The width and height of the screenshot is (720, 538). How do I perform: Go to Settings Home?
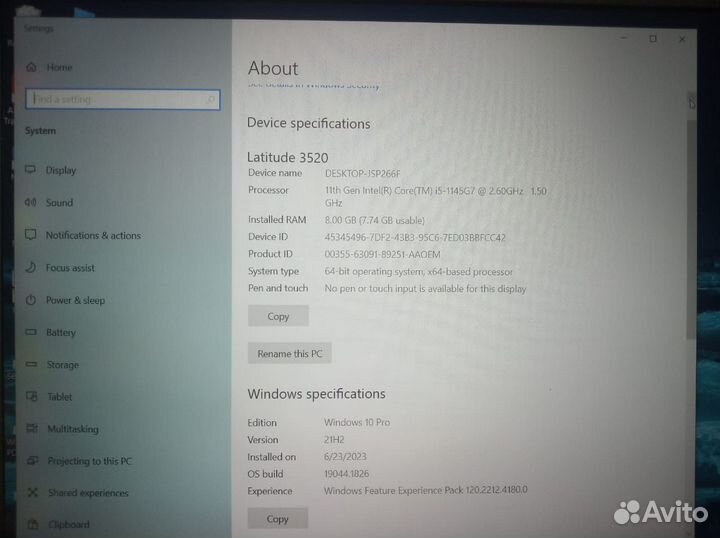point(59,67)
